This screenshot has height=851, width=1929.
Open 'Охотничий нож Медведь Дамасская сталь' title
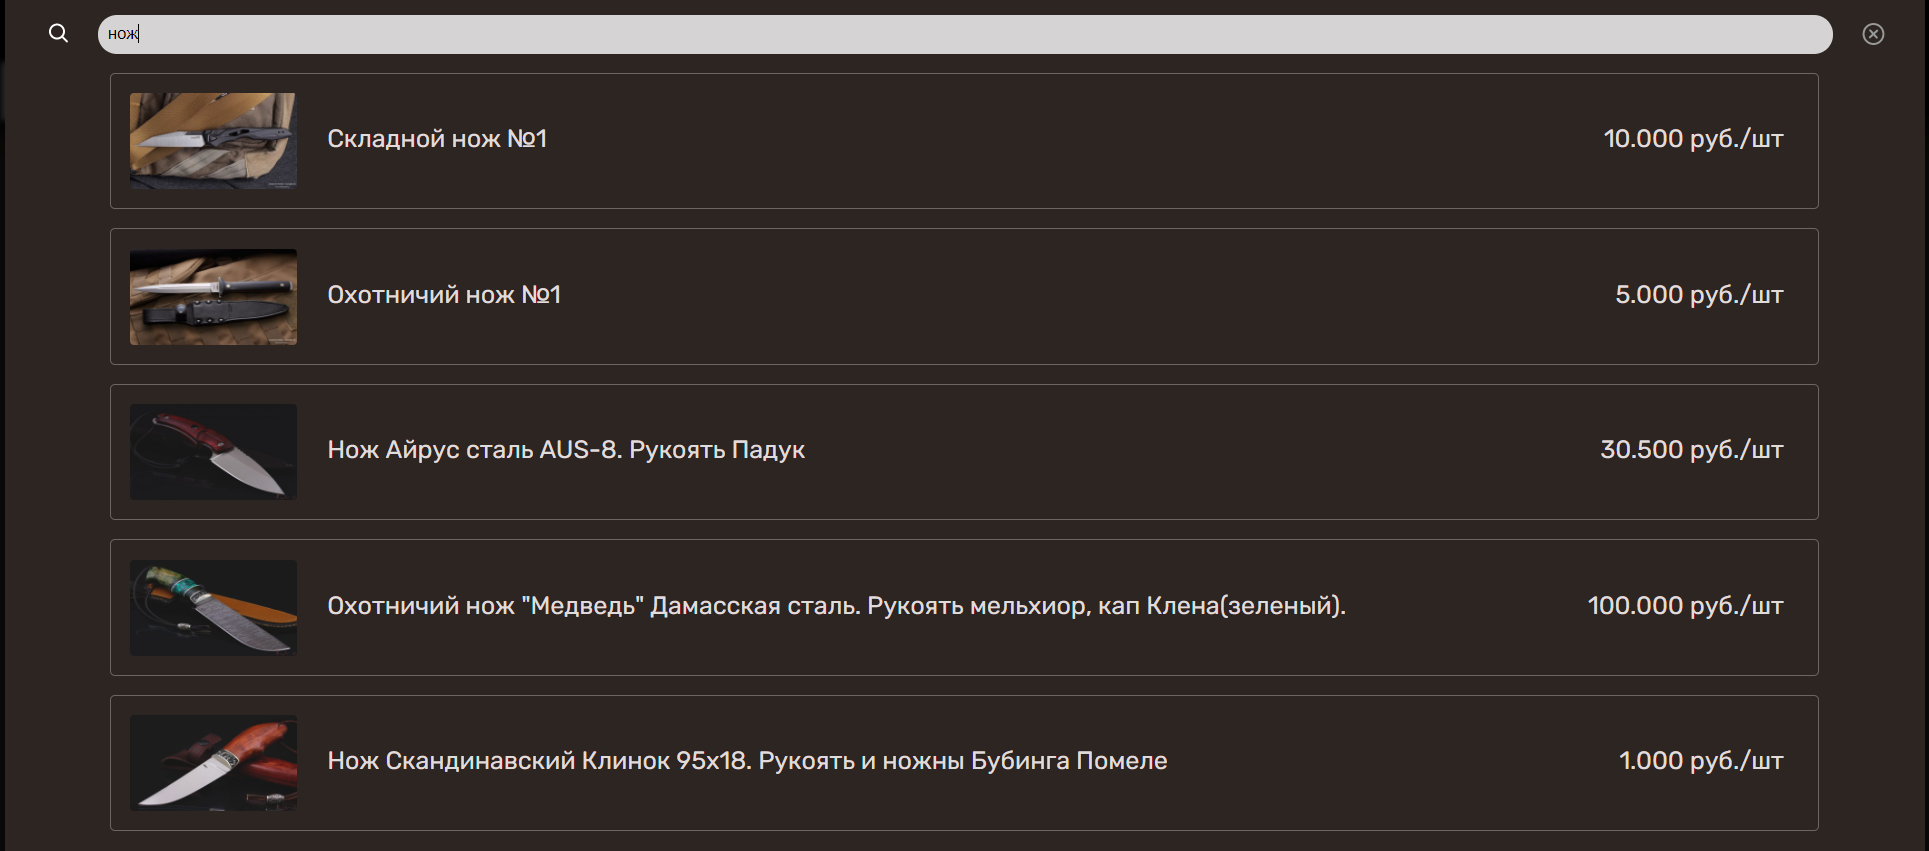tap(836, 606)
